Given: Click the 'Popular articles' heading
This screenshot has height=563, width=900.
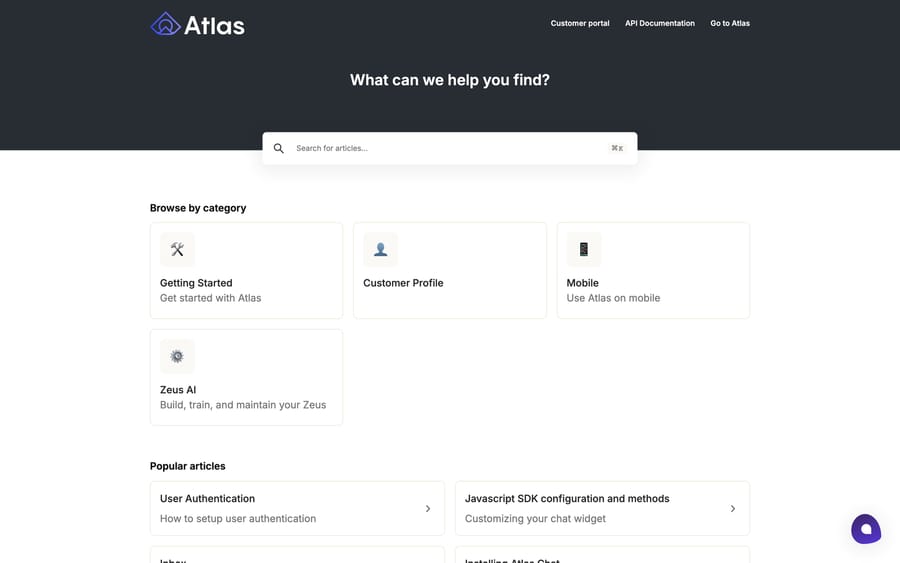Looking at the screenshot, I should click(x=188, y=466).
